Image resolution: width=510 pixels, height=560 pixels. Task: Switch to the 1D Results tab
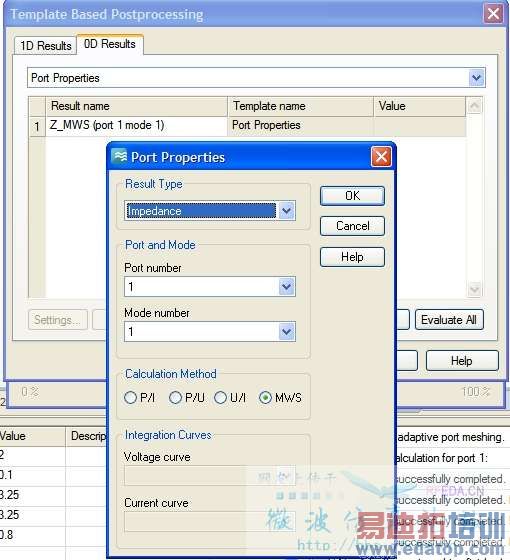coord(45,46)
